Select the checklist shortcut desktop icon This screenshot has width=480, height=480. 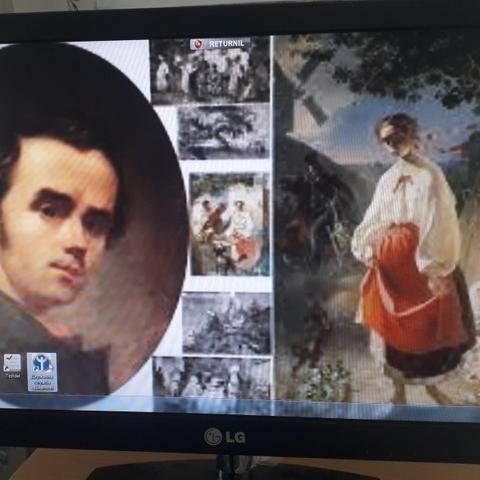click(x=12, y=363)
